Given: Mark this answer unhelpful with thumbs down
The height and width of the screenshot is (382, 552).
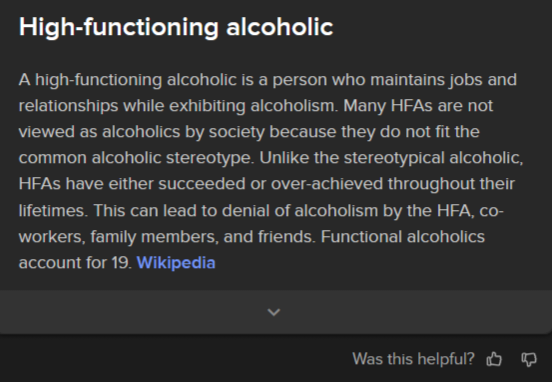Looking at the screenshot, I should [x=529, y=359].
